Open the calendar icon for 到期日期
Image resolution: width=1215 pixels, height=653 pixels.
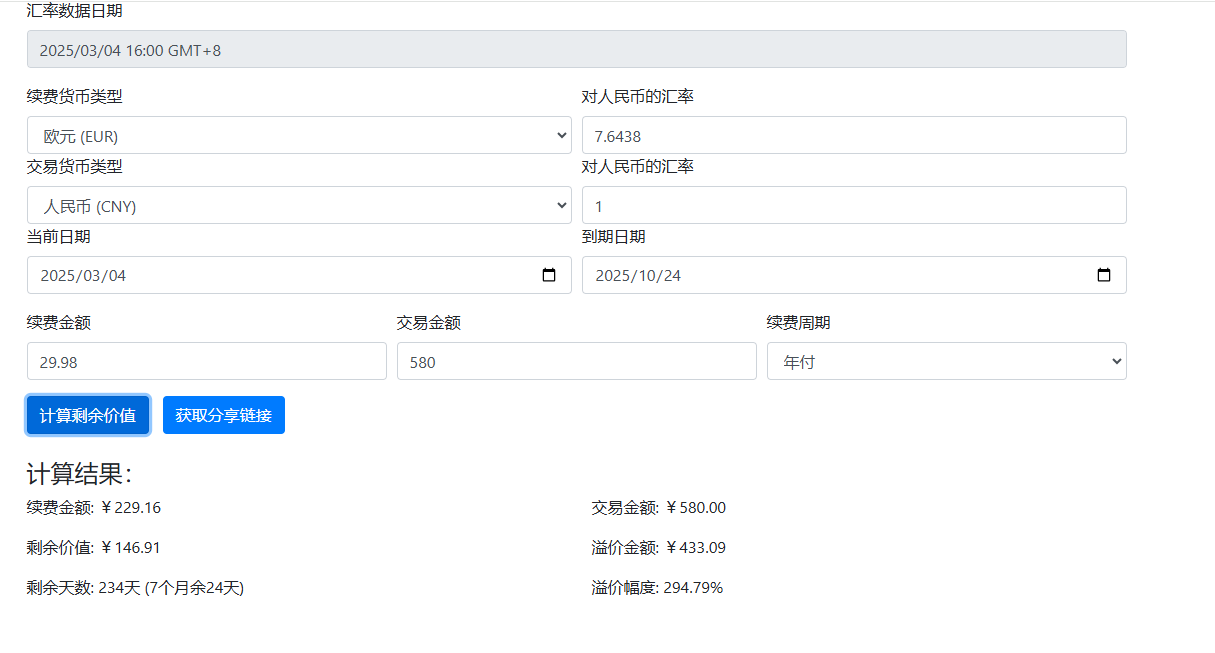(x=1104, y=275)
